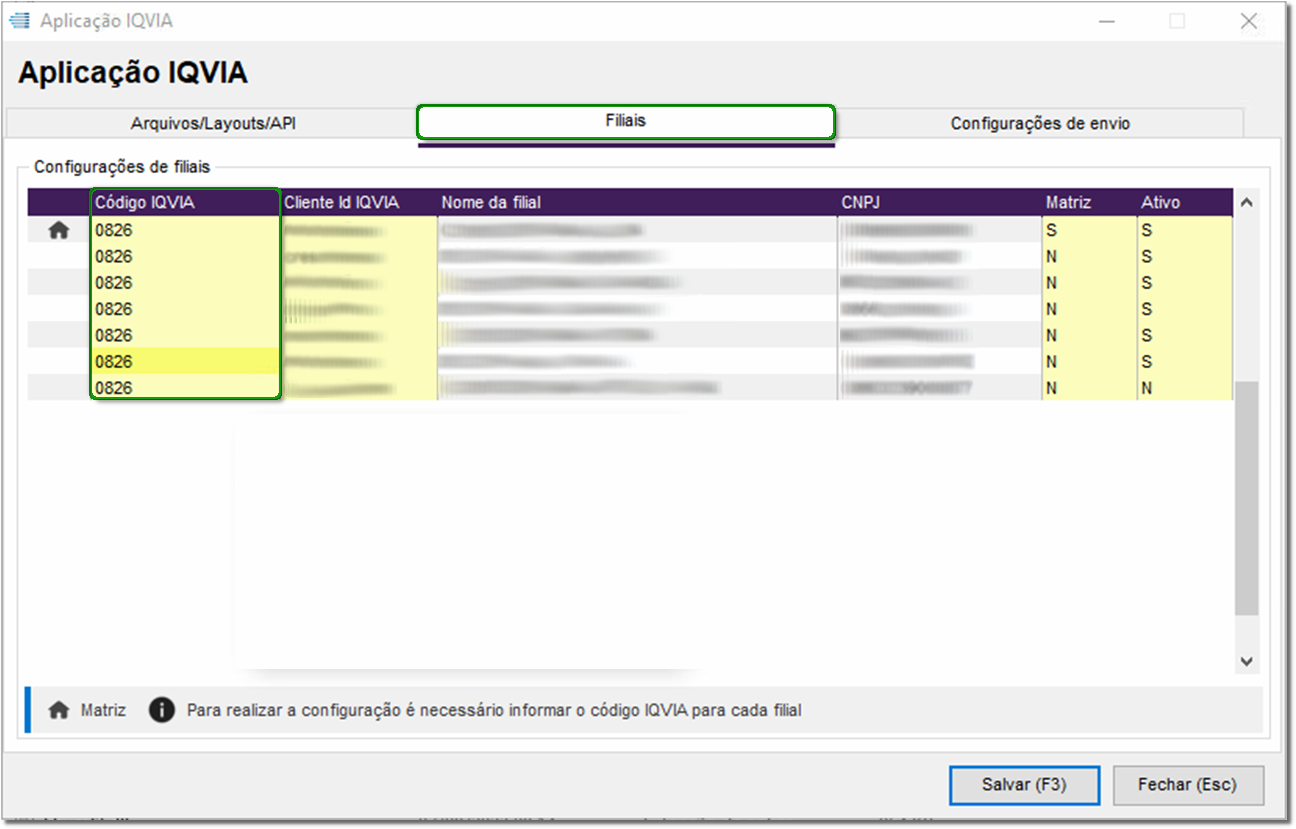
Task: Switch to the Arquivos/Layouts/API tab
Action: pos(213,124)
